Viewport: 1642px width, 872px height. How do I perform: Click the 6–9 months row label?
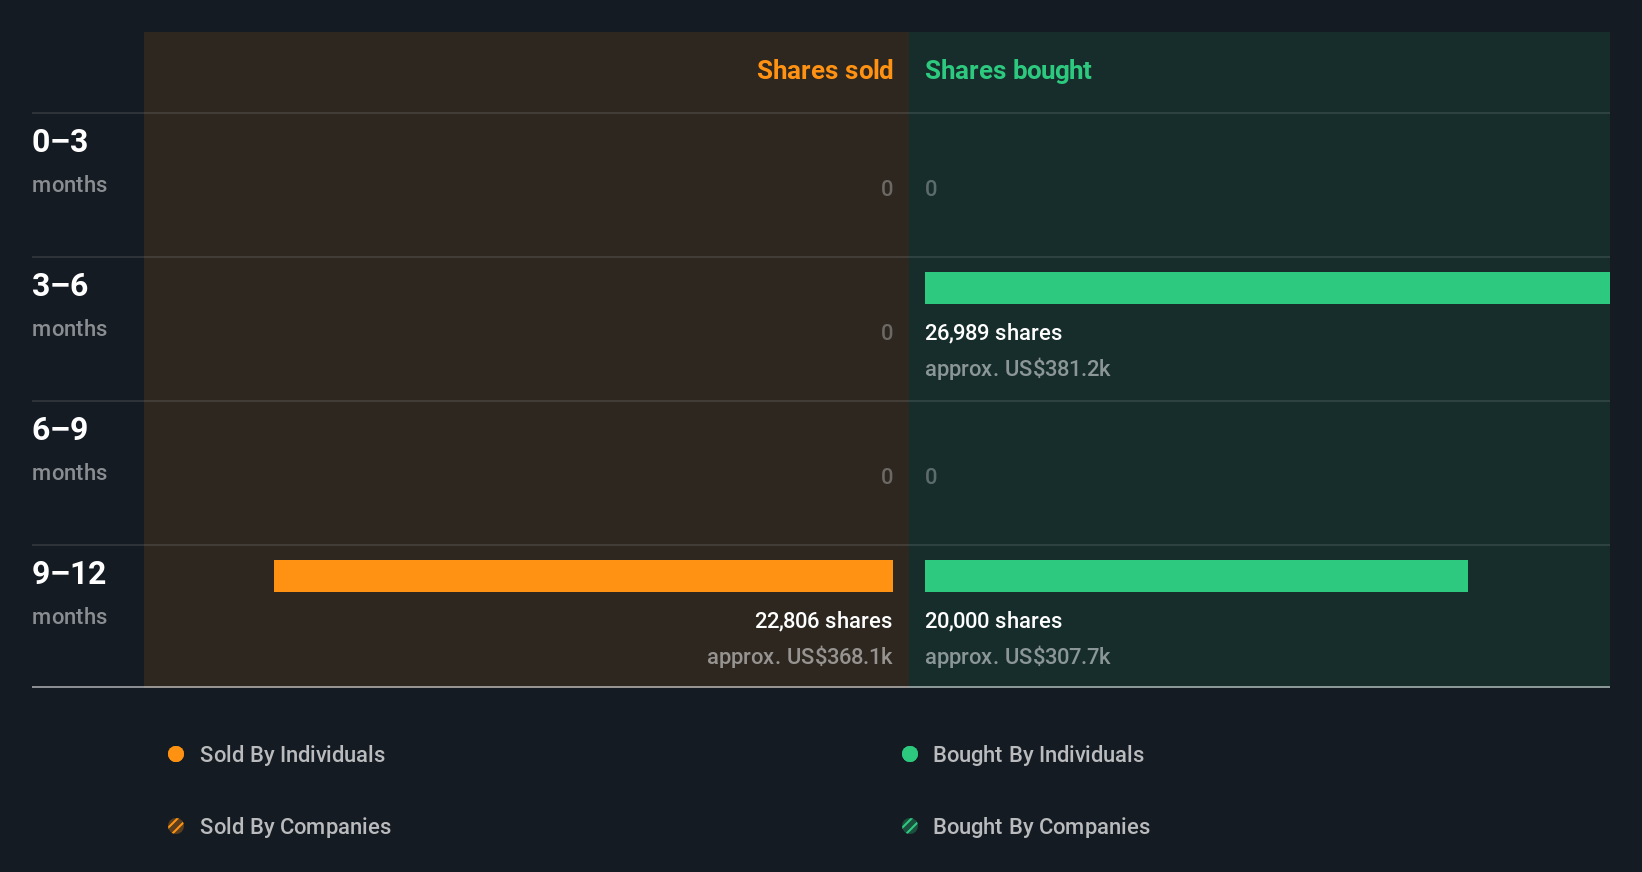(x=69, y=449)
